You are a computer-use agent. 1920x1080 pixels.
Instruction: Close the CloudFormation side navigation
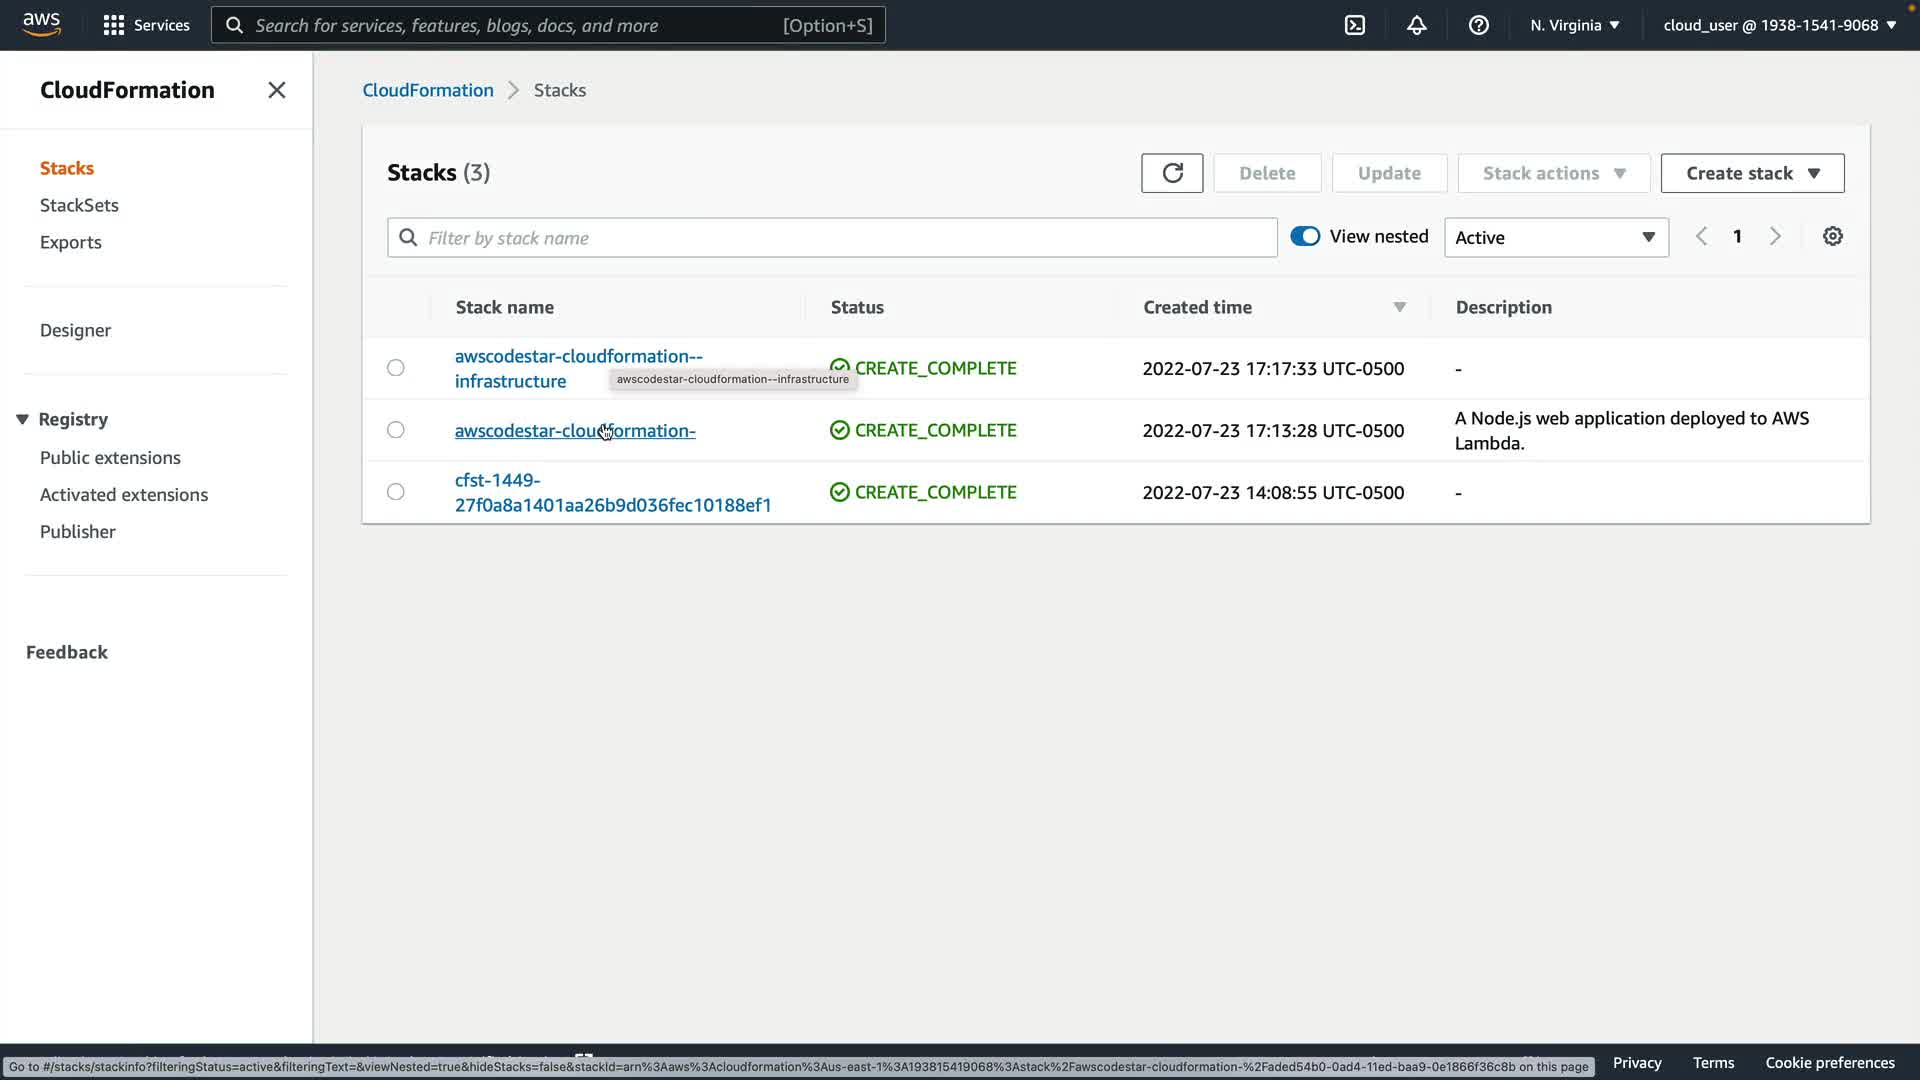pos(277,90)
